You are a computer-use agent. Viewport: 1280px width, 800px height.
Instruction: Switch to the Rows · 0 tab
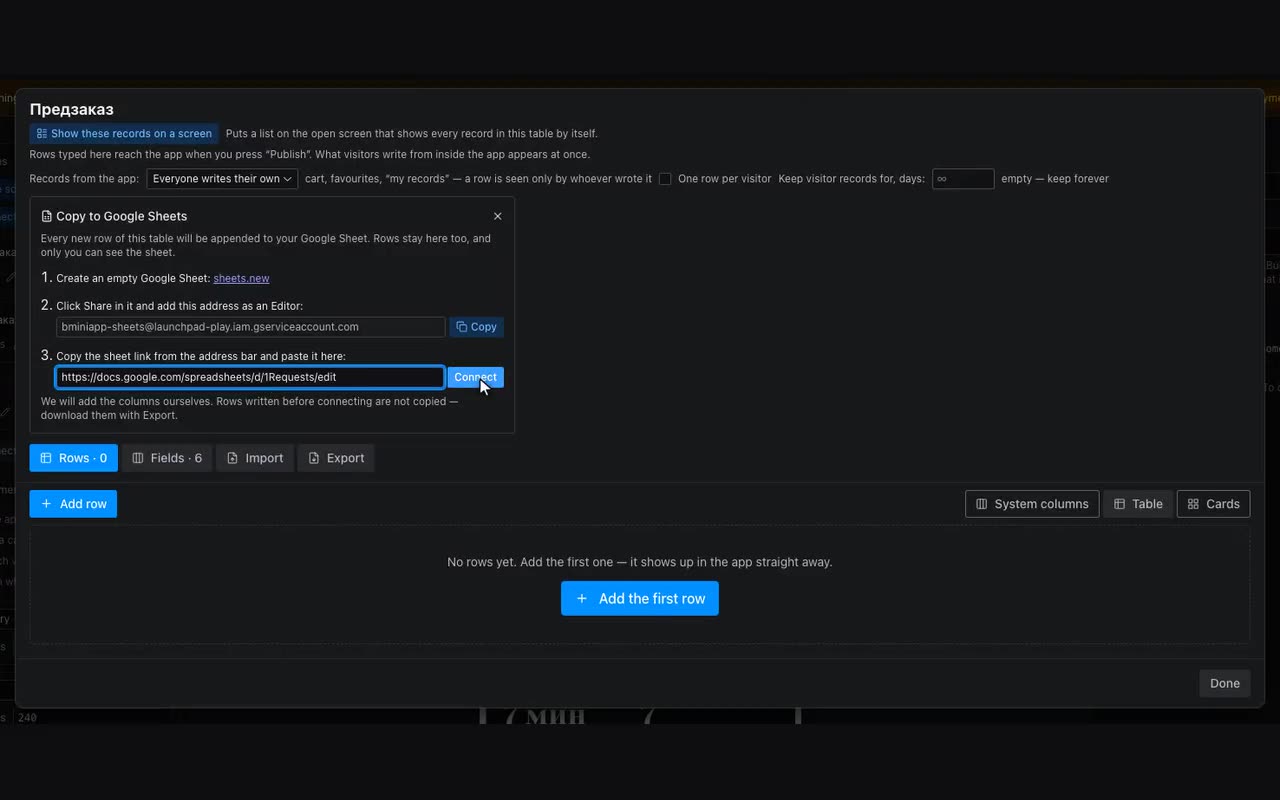(x=74, y=458)
